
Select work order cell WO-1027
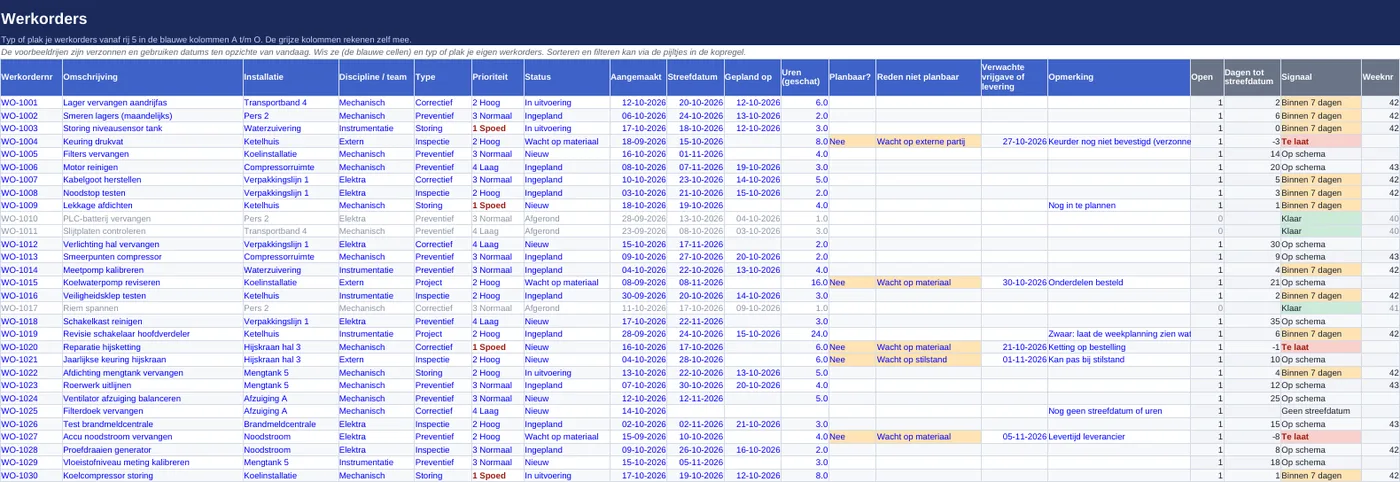(x=30, y=437)
